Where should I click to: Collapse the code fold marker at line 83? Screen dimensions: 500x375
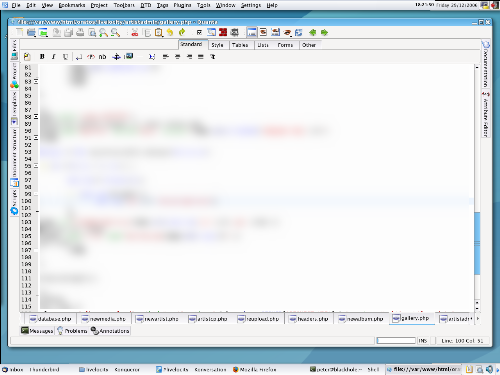coord(36,81)
